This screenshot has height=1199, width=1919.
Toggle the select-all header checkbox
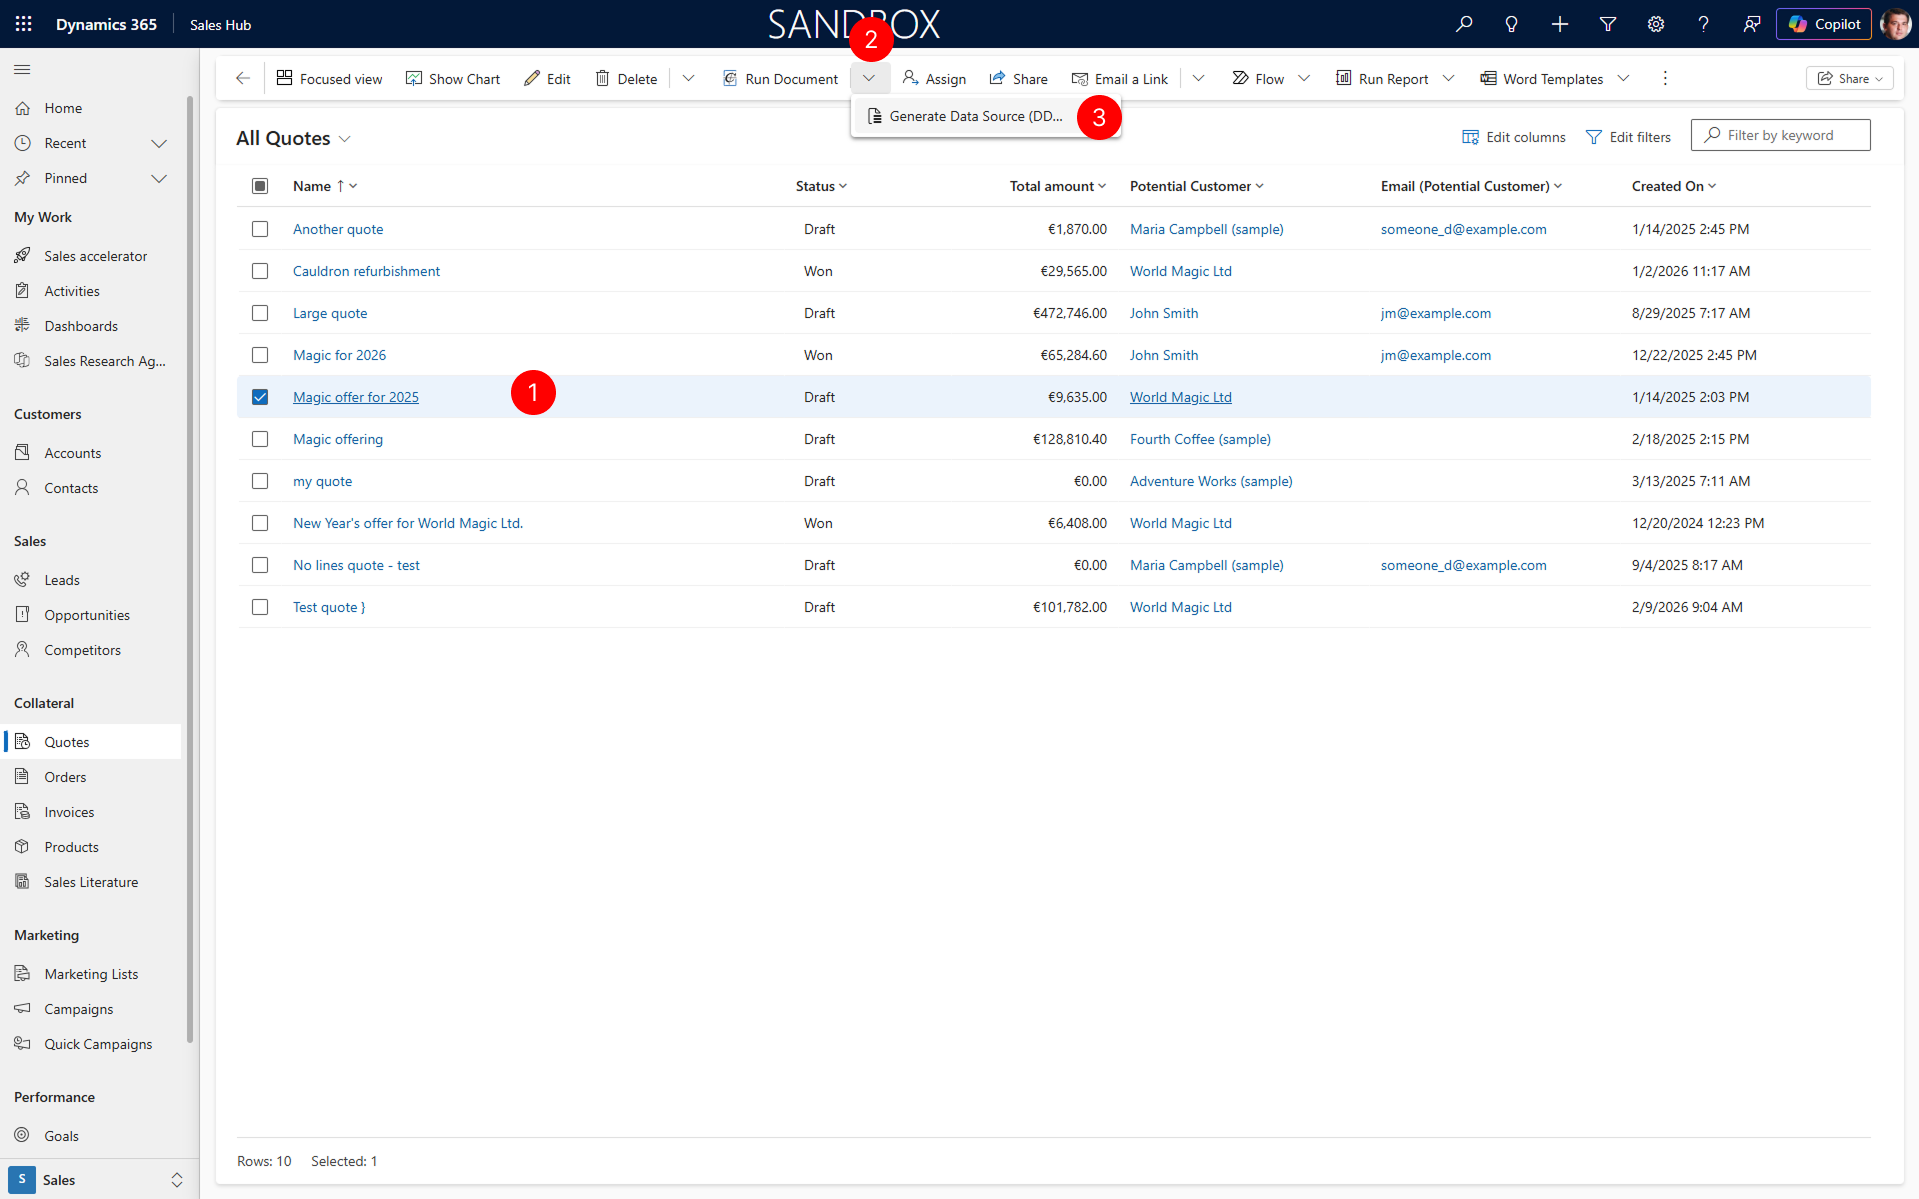tap(260, 186)
